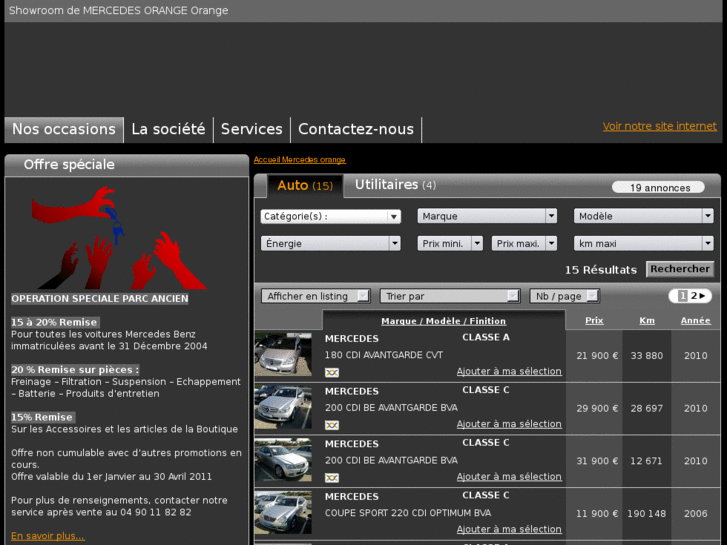Image resolution: width=727 pixels, height=545 pixels.
Task: Expand the Catégorie(s) dropdown
Action: click(330, 216)
